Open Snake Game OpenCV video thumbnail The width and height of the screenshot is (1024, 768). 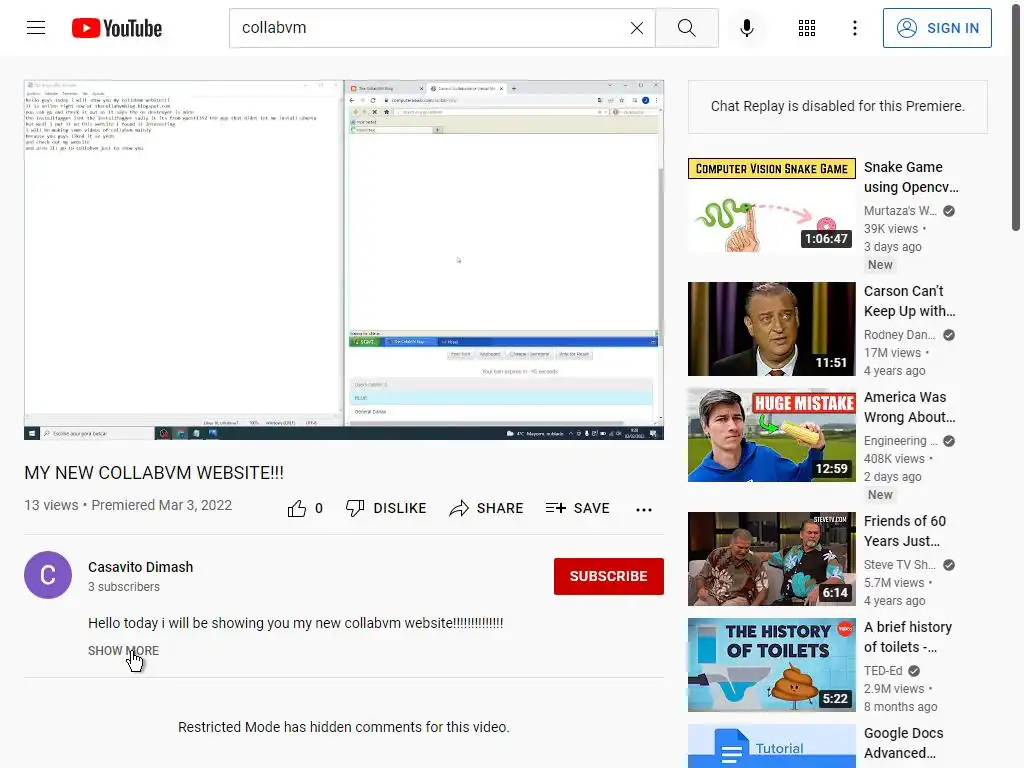[x=771, y=205]
